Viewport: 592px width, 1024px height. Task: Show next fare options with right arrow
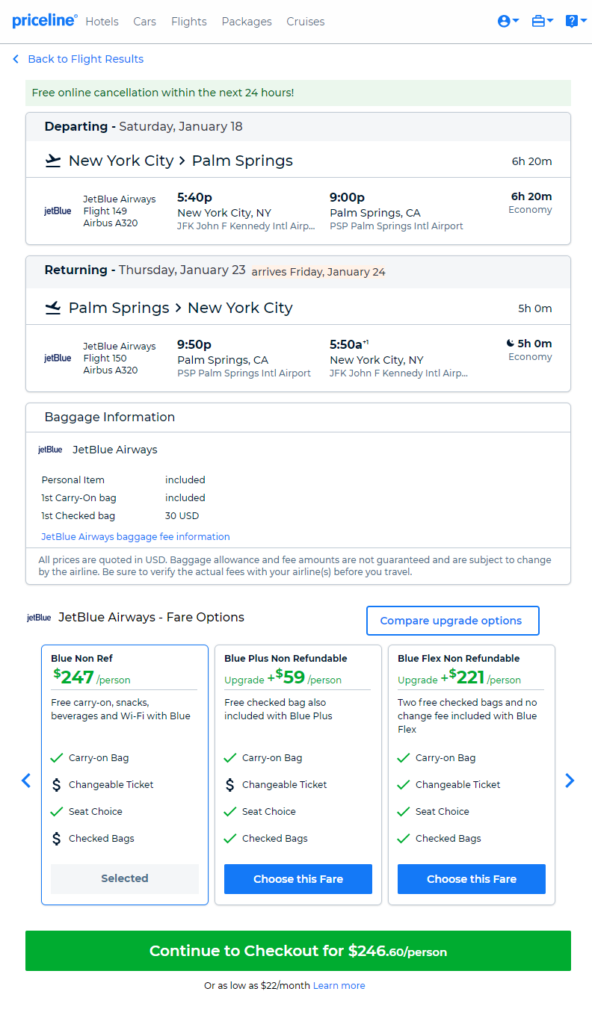point(570,780)
